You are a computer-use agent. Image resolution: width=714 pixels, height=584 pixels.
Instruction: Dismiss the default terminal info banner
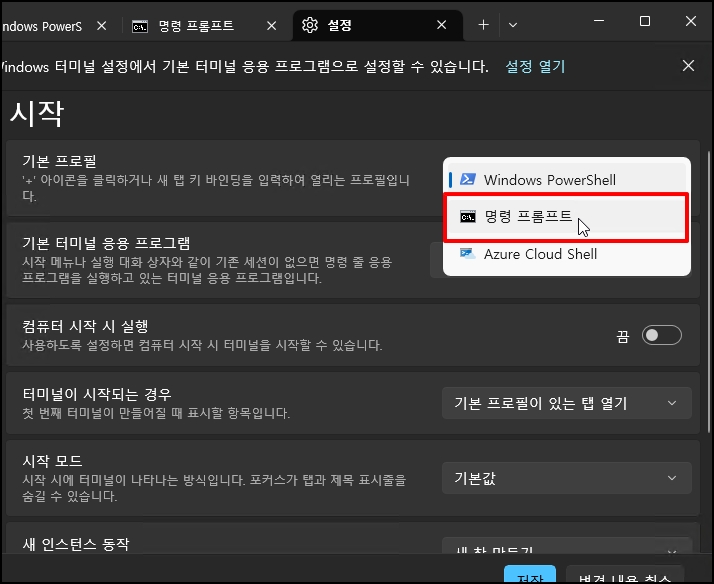pyautogui.click(x=688, y=66)
